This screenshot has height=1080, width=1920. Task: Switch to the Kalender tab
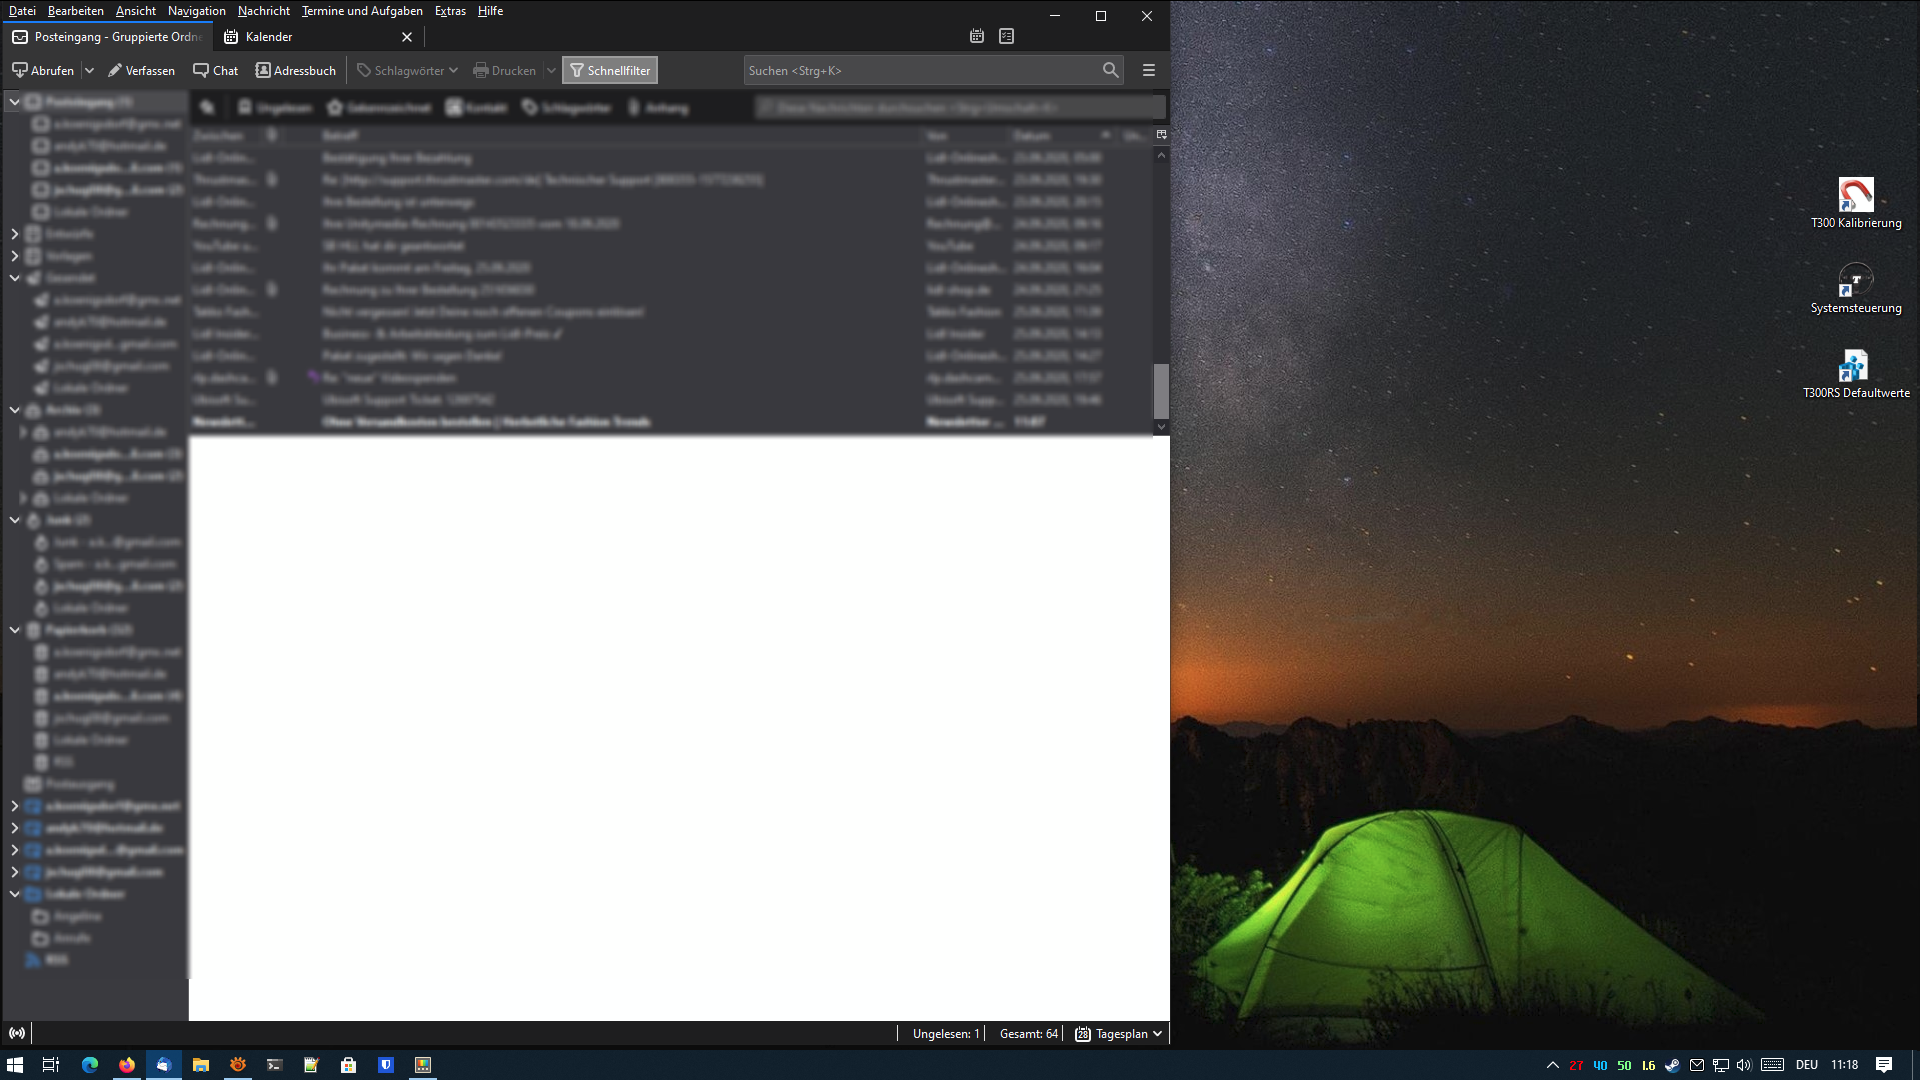coord(269,37)
